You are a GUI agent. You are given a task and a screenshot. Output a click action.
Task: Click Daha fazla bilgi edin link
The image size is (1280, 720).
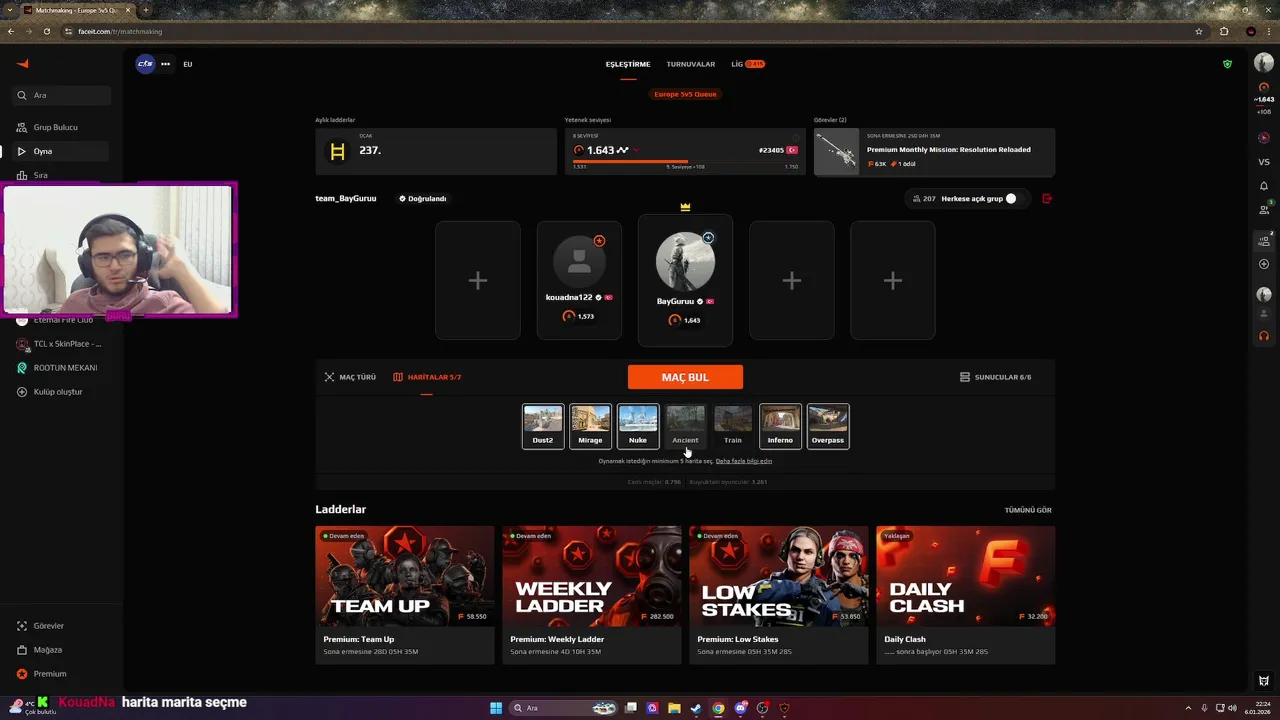pos(744,461)
